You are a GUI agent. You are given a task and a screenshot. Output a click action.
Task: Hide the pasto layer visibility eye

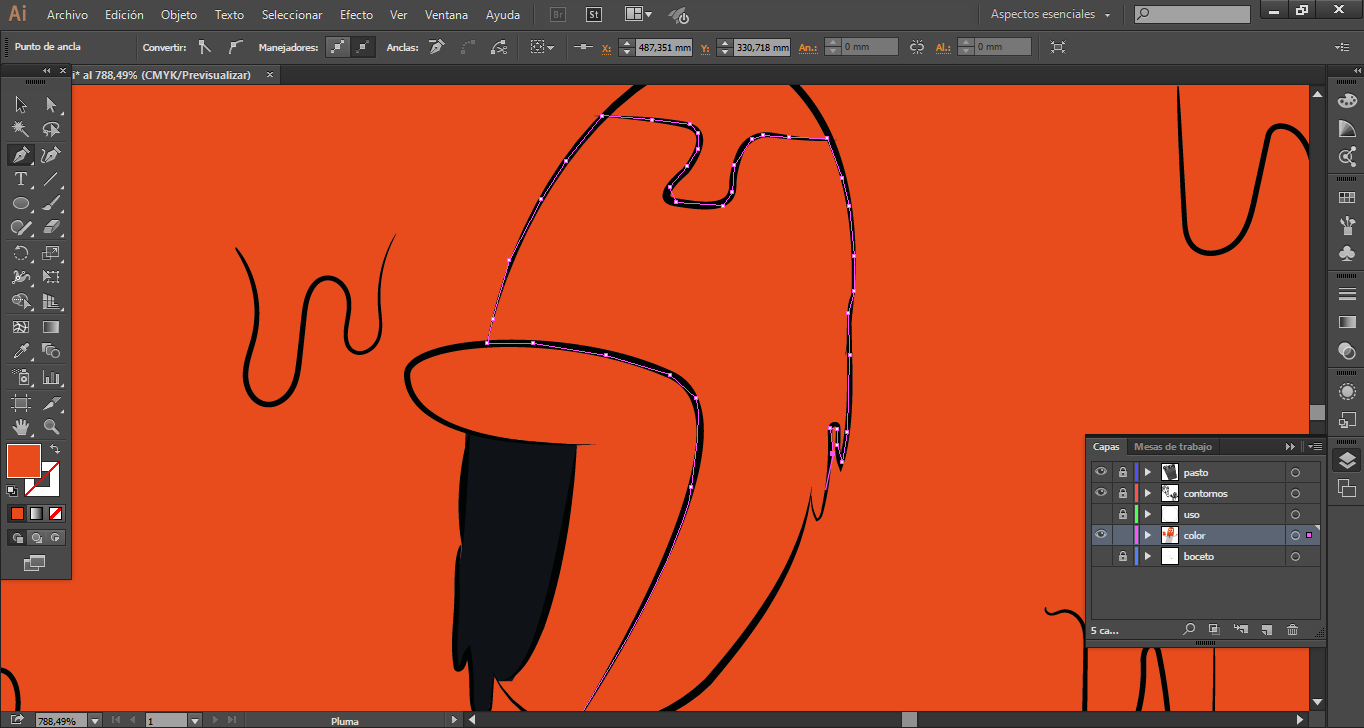pyautogui.click(x=1101, y=472)
